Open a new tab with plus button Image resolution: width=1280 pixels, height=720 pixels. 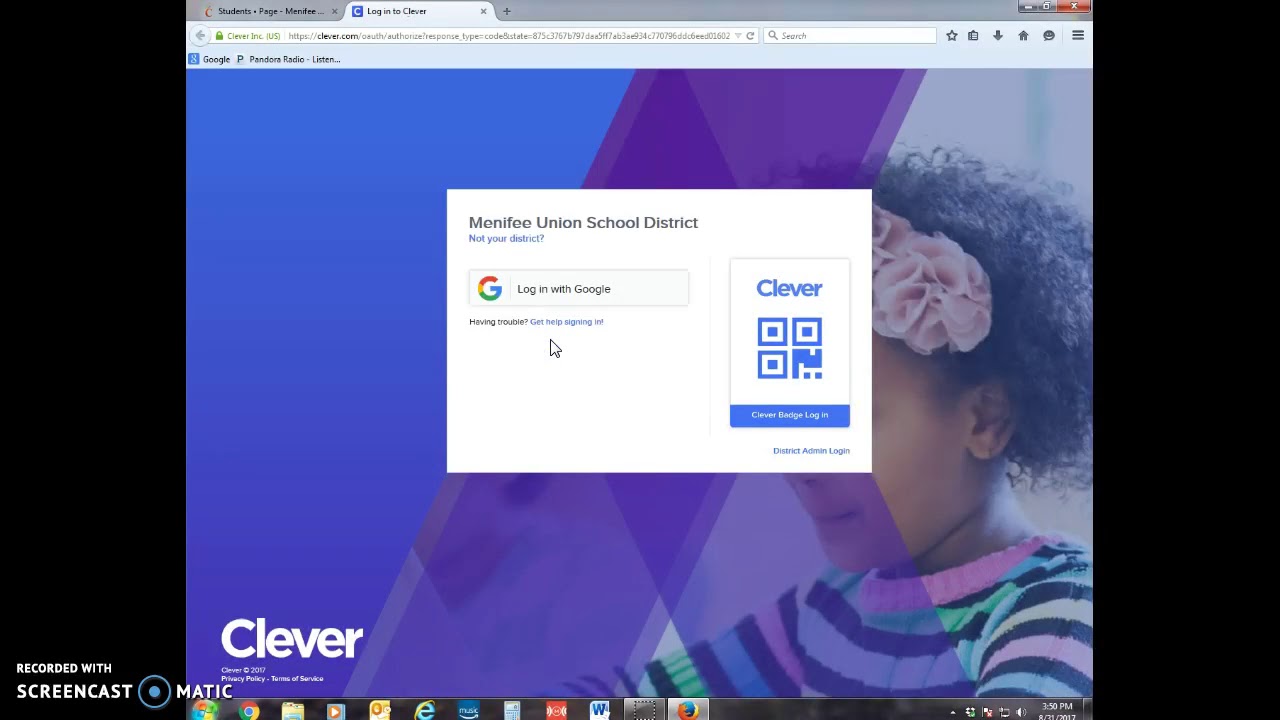pyautogui.click(x=507, y=11)
